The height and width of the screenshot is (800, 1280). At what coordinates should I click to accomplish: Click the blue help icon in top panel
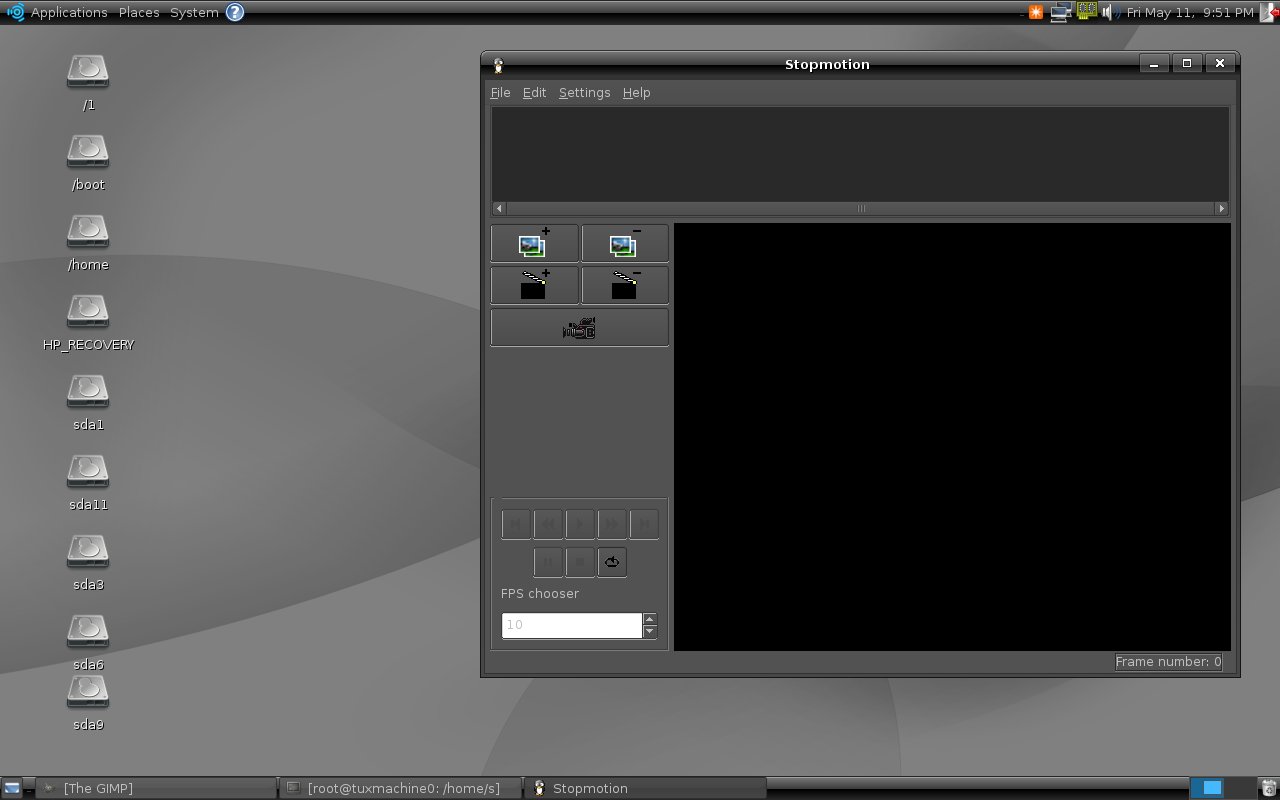coord(235,12)
